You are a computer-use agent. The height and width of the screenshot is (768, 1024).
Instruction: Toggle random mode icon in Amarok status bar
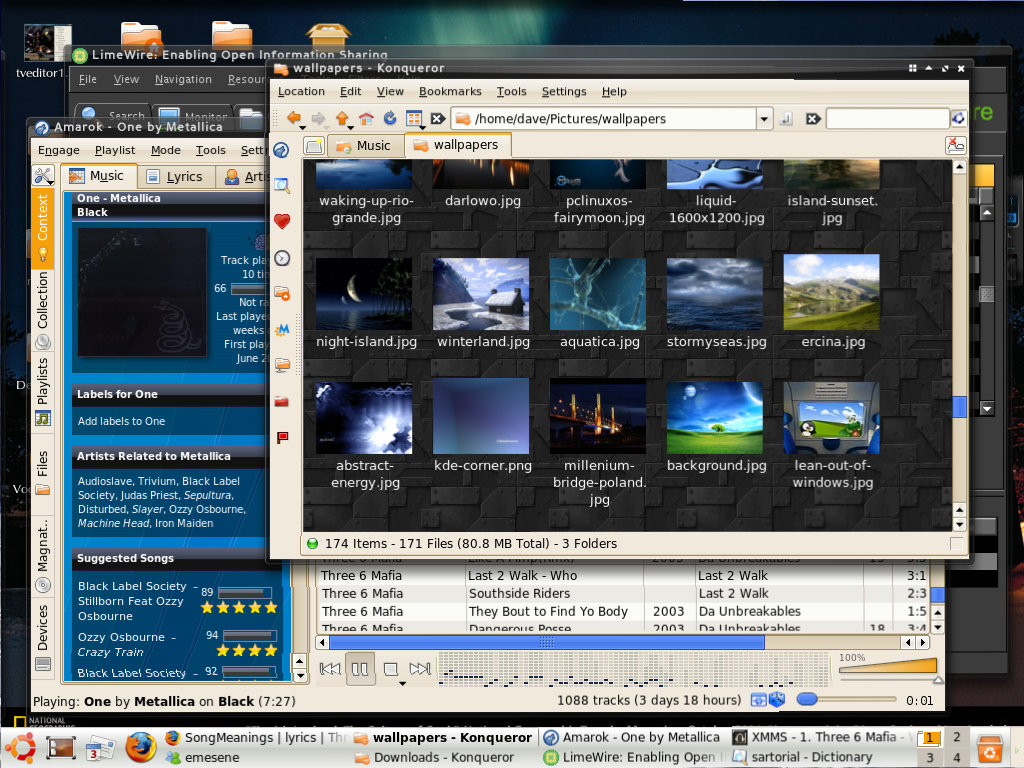[776, 700]
